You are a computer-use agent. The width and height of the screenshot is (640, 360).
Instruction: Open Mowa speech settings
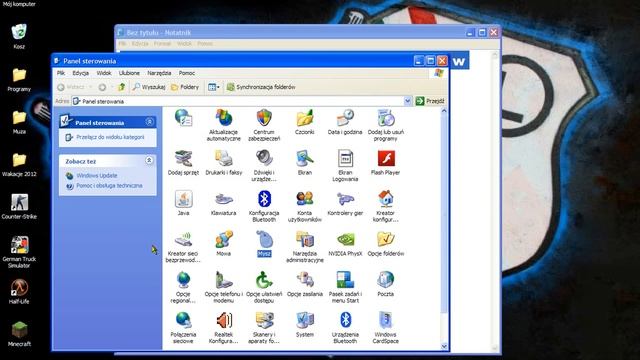[x=224, y=243]
